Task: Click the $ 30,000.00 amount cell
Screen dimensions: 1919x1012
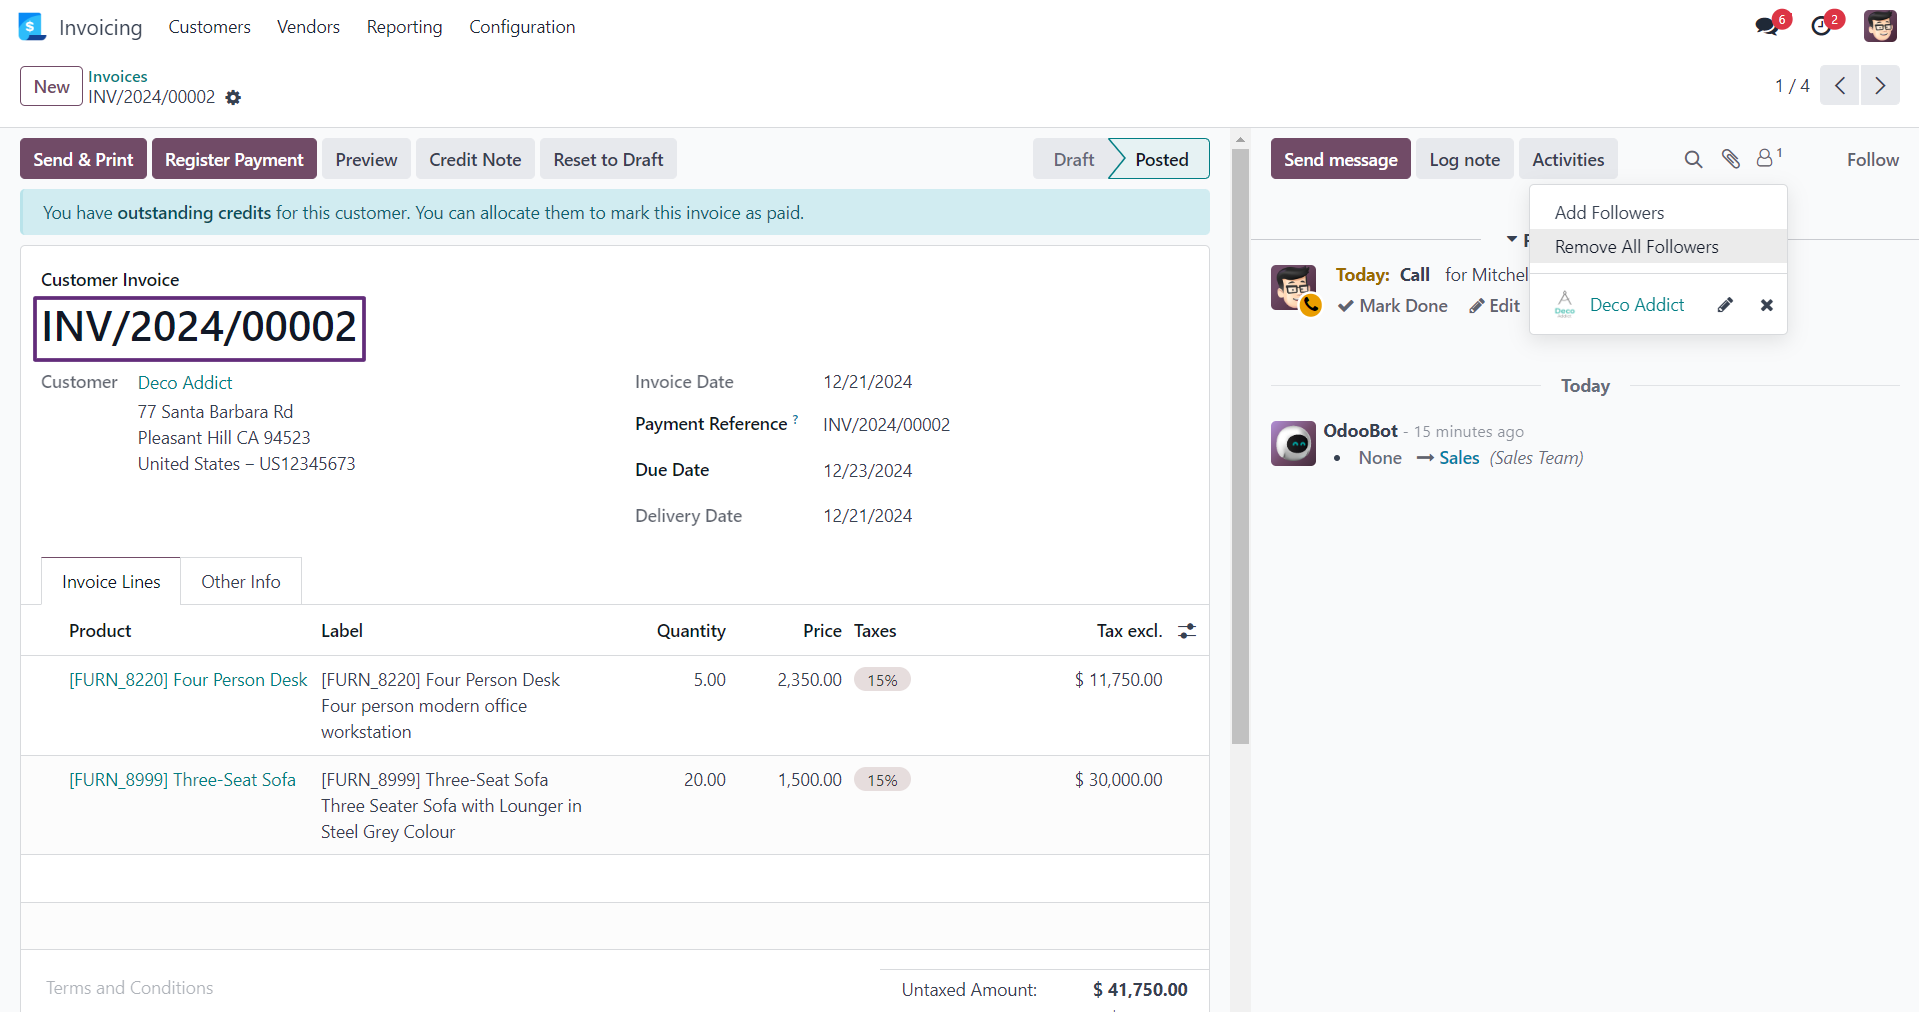Action: point(1118,780)
